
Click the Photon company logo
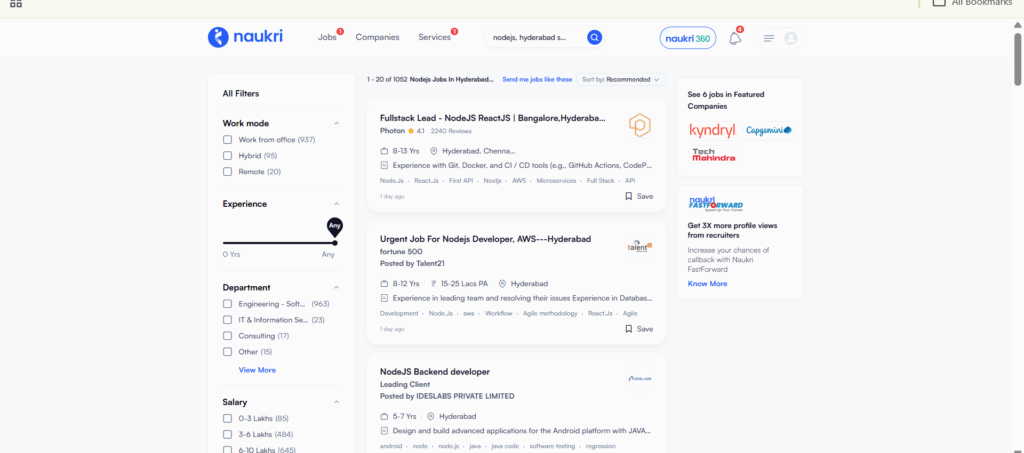pos(640,125)
